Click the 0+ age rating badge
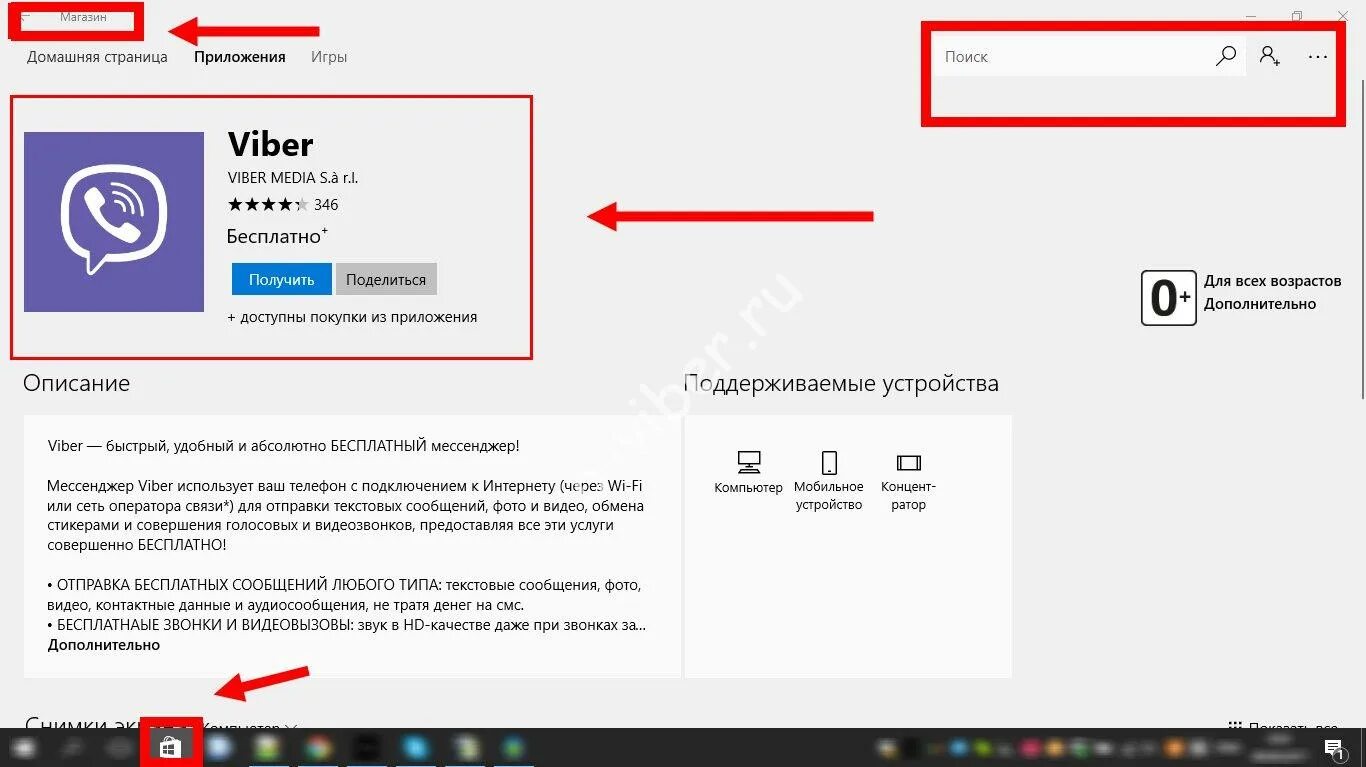 1168,297
